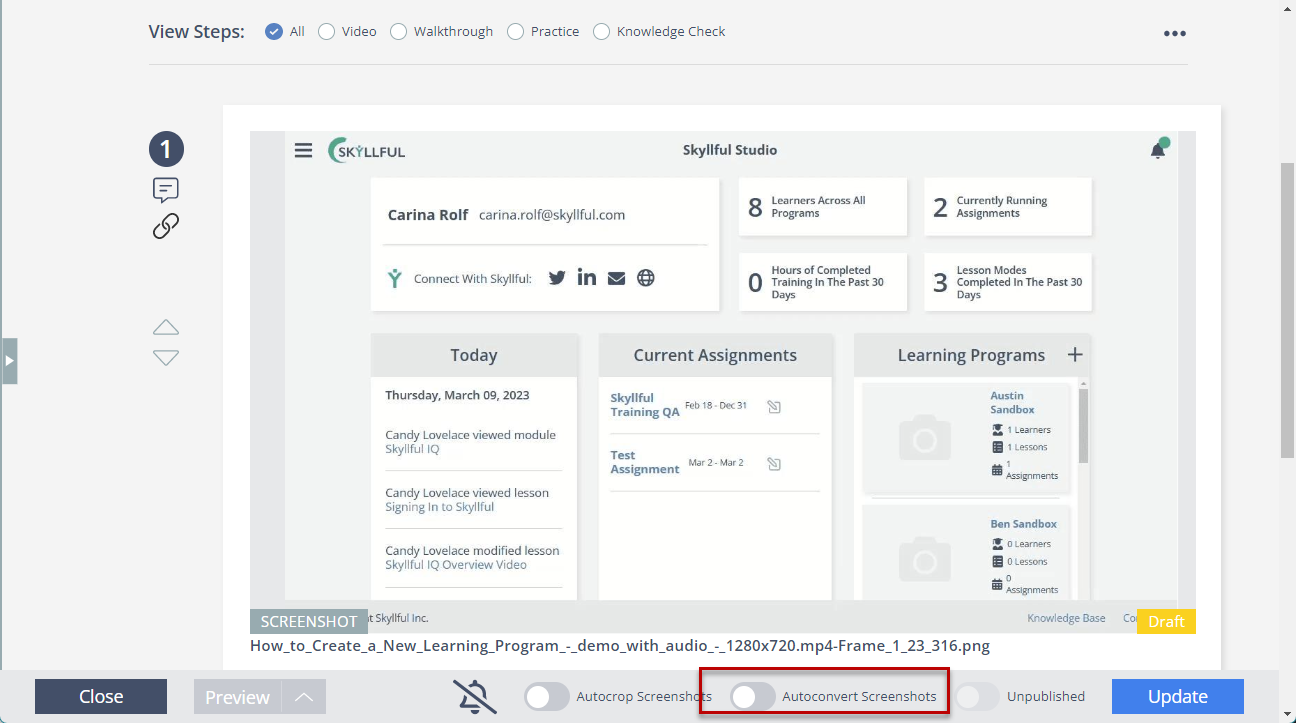Click the Twitter icon beside Connect With Skyllful
Image resolution: width=1296 pixels, height=723 pixels.
557,278
